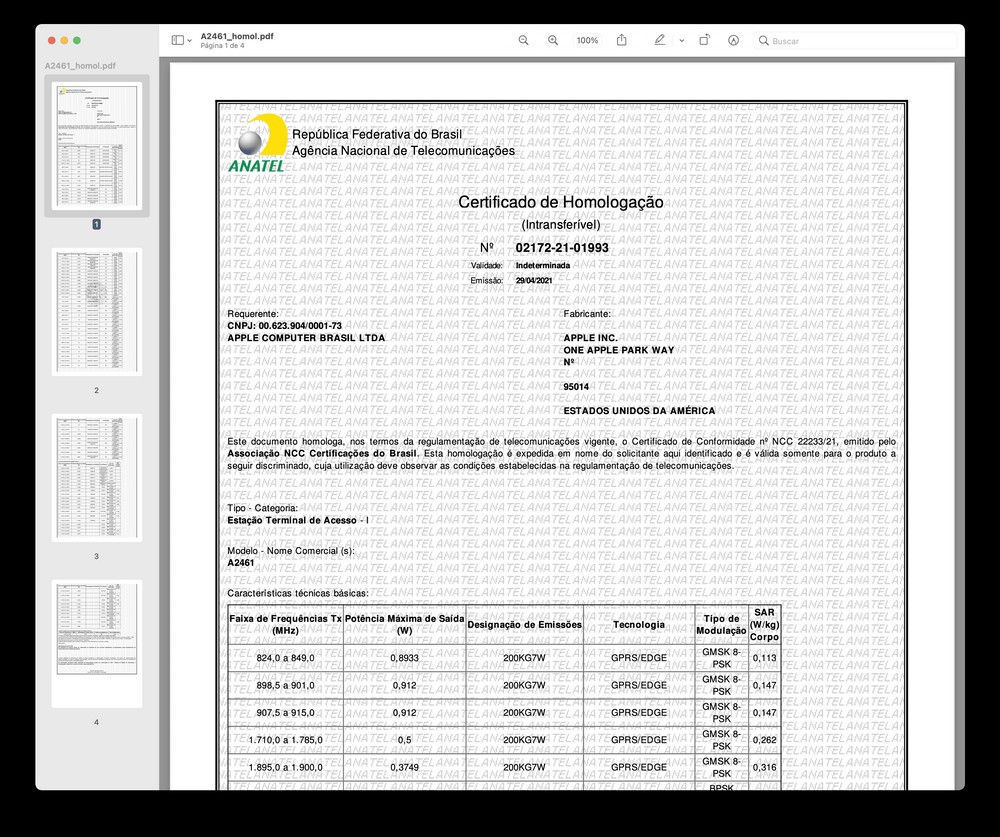The width and height of the screenshot is (1000, 837).
Task: Activate the Markup pen tool
Action: pyautogui.click(x=660, y=40)
